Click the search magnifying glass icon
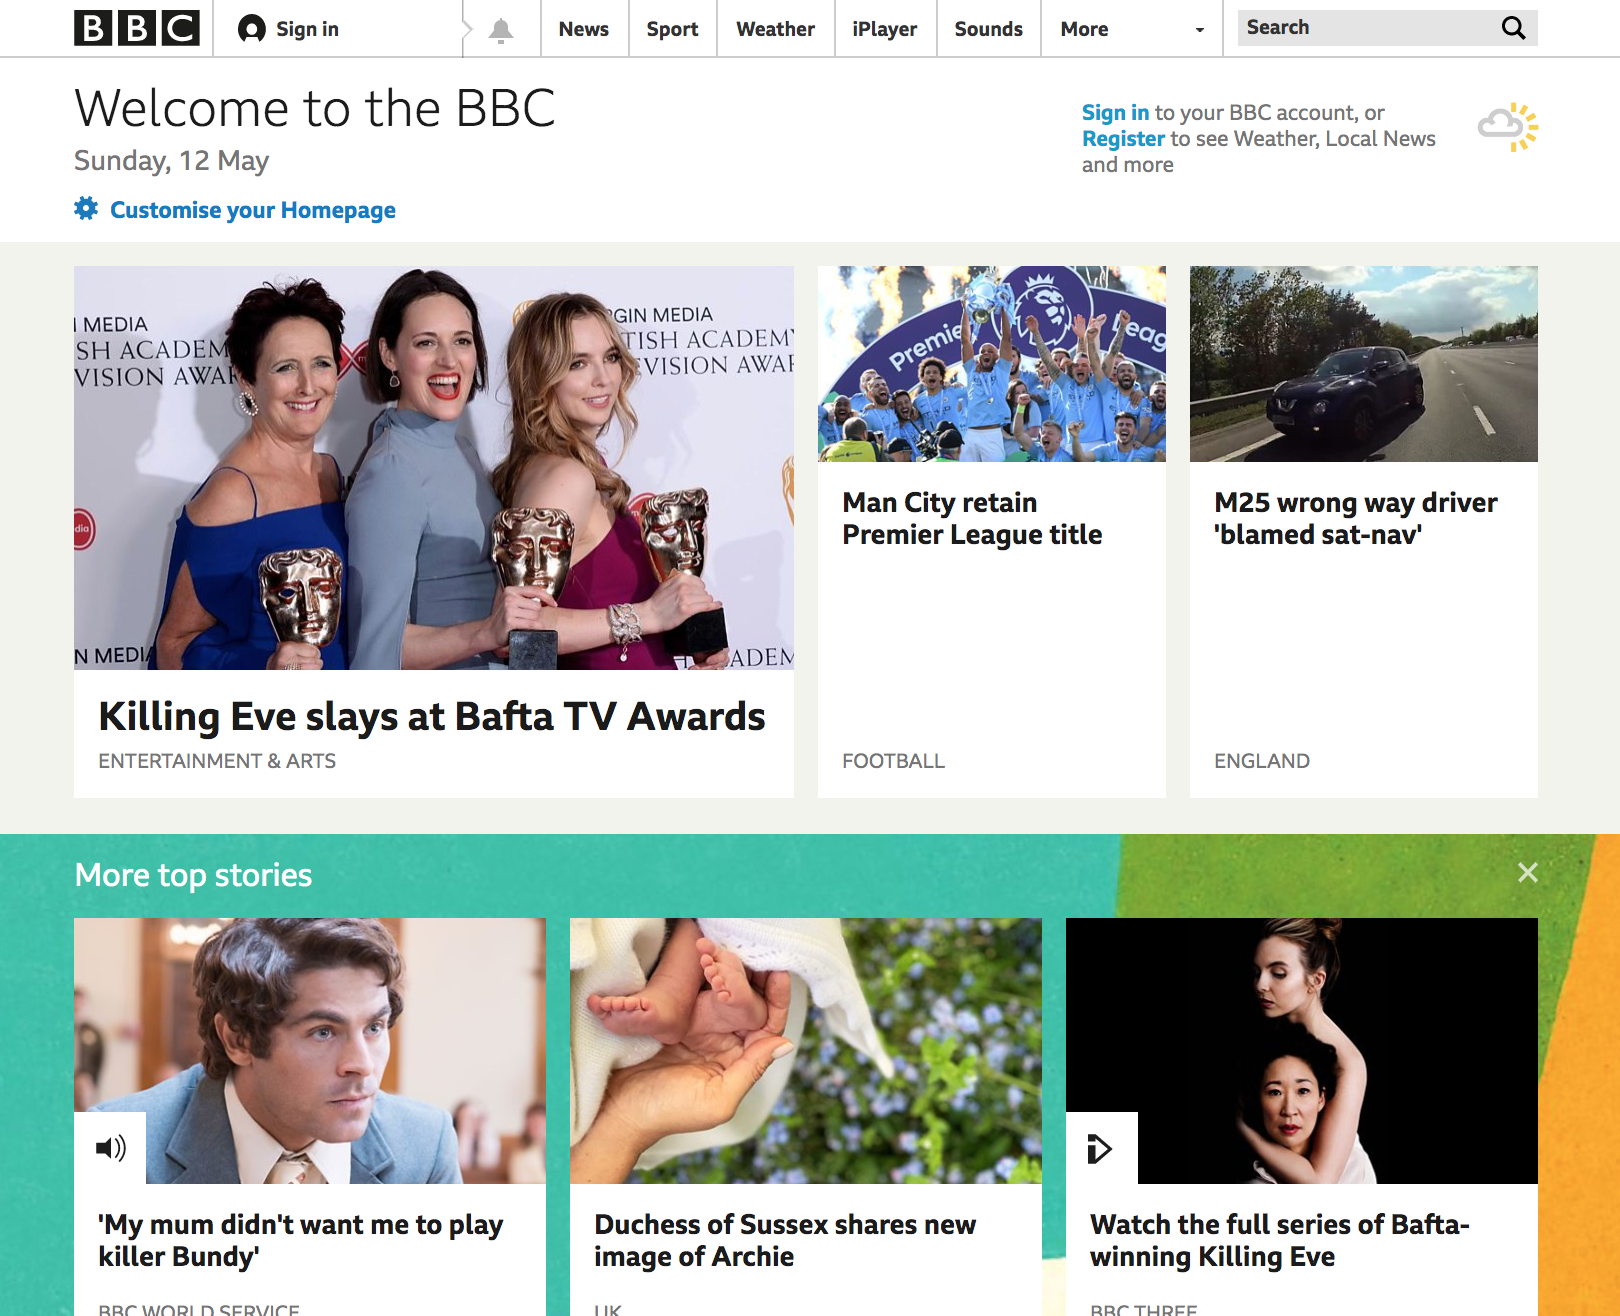This screenshot has width=1620, height=1316. [x=1514, y=27]
